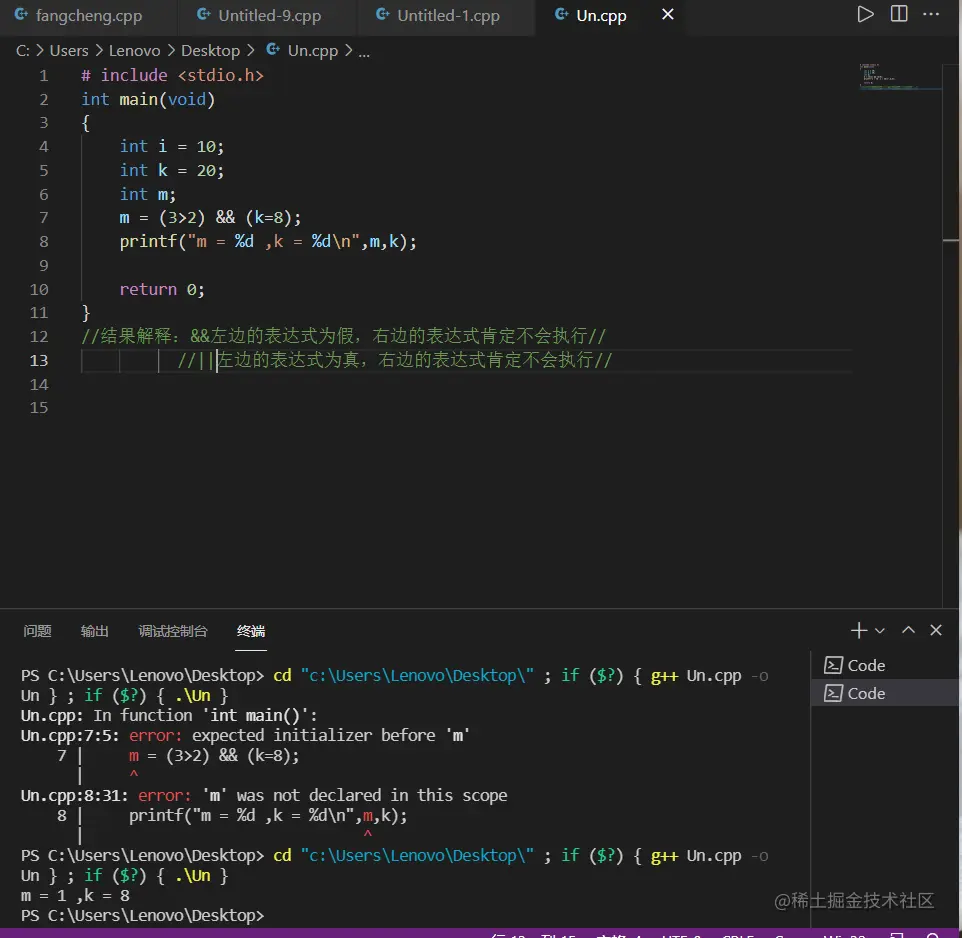Screen dimensions: 962x938
Task: Click line number 7 in the gutter
Action: [44, 218]
